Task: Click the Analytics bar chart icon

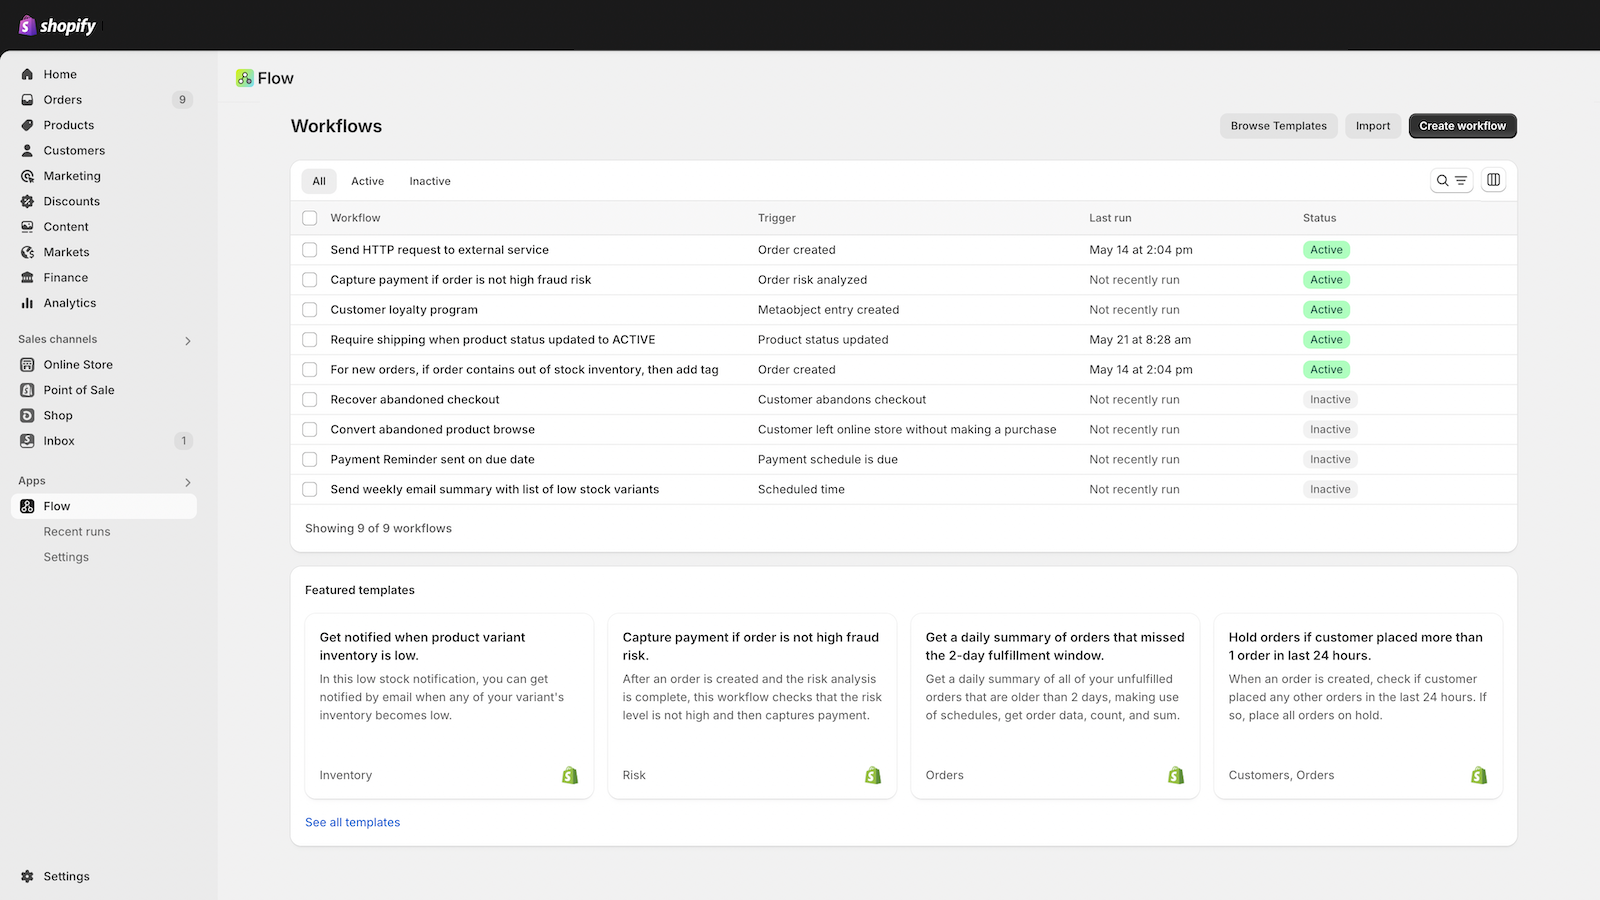Action: point(27,303)
